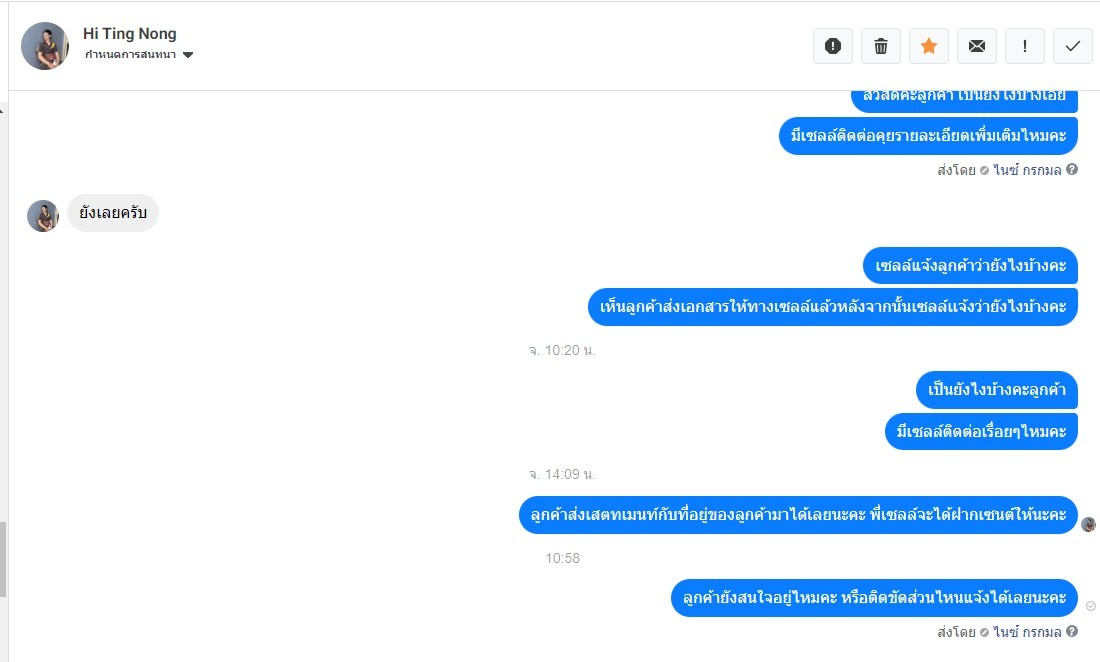Viewport: 1100px width, 662px height.
Task: Expand the กำหนดการสนทนา dropdown arrow
Action: [x=188, y=55]
